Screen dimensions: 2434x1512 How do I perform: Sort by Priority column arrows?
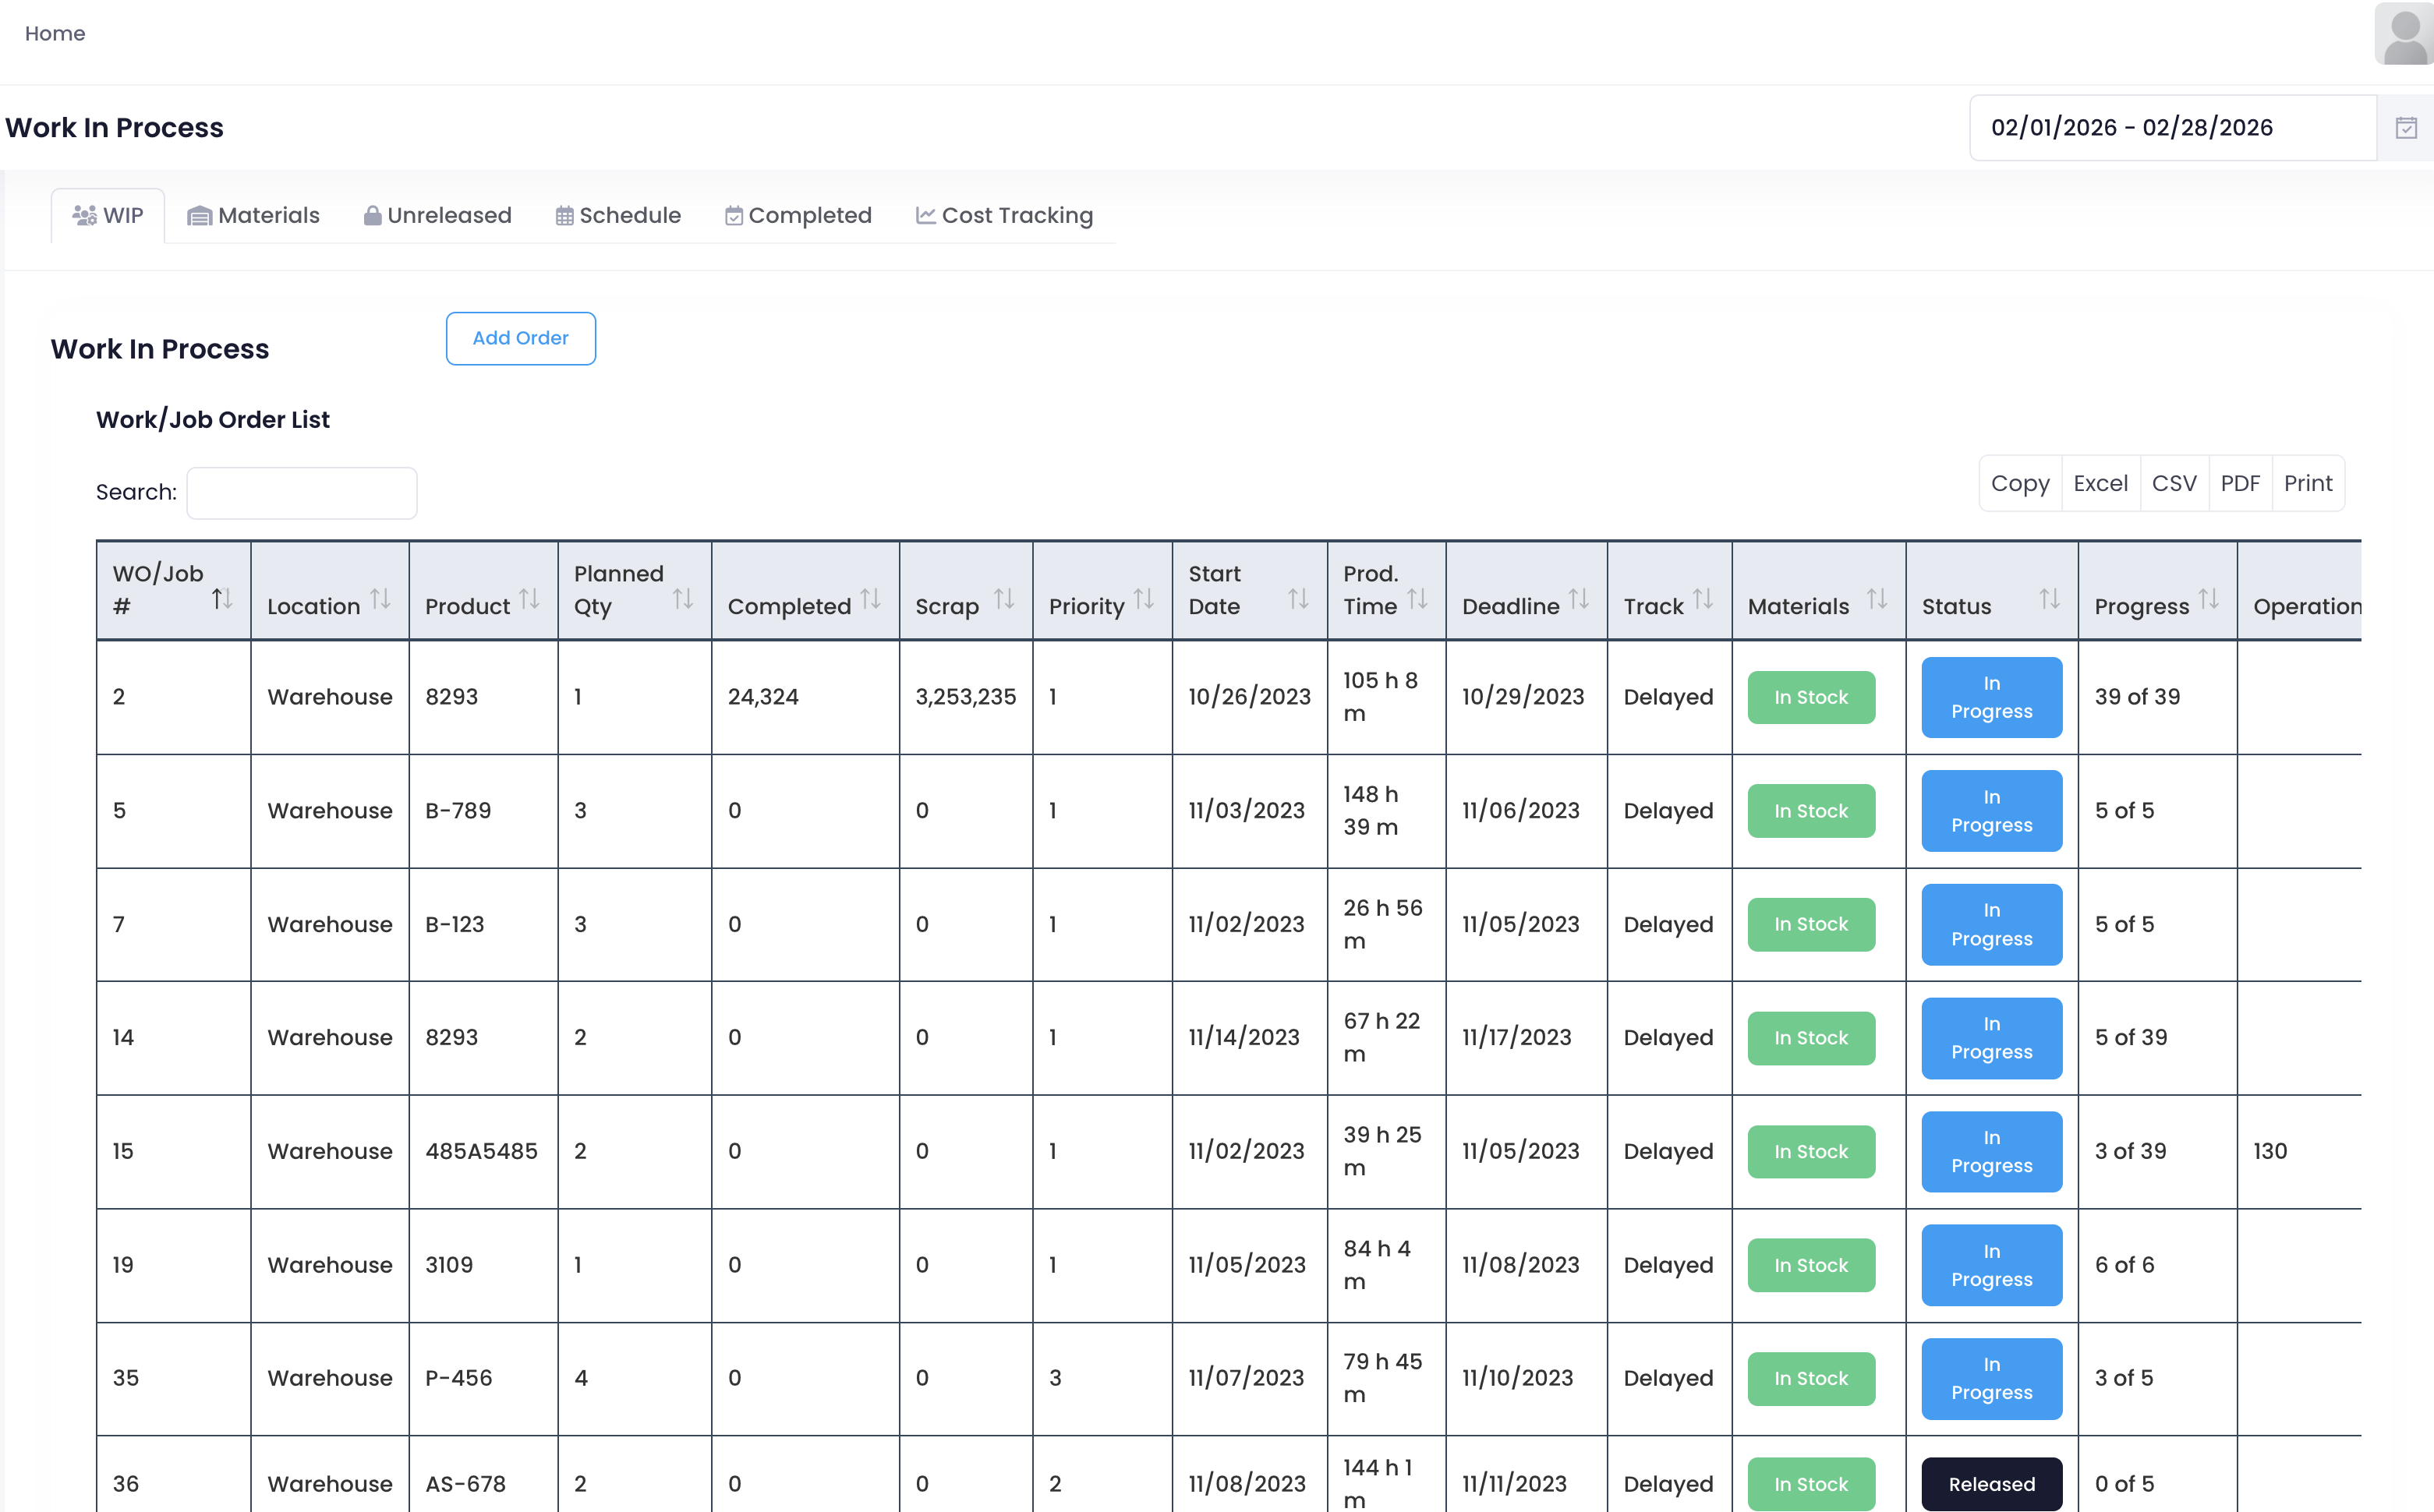(x=1144, y=599)
